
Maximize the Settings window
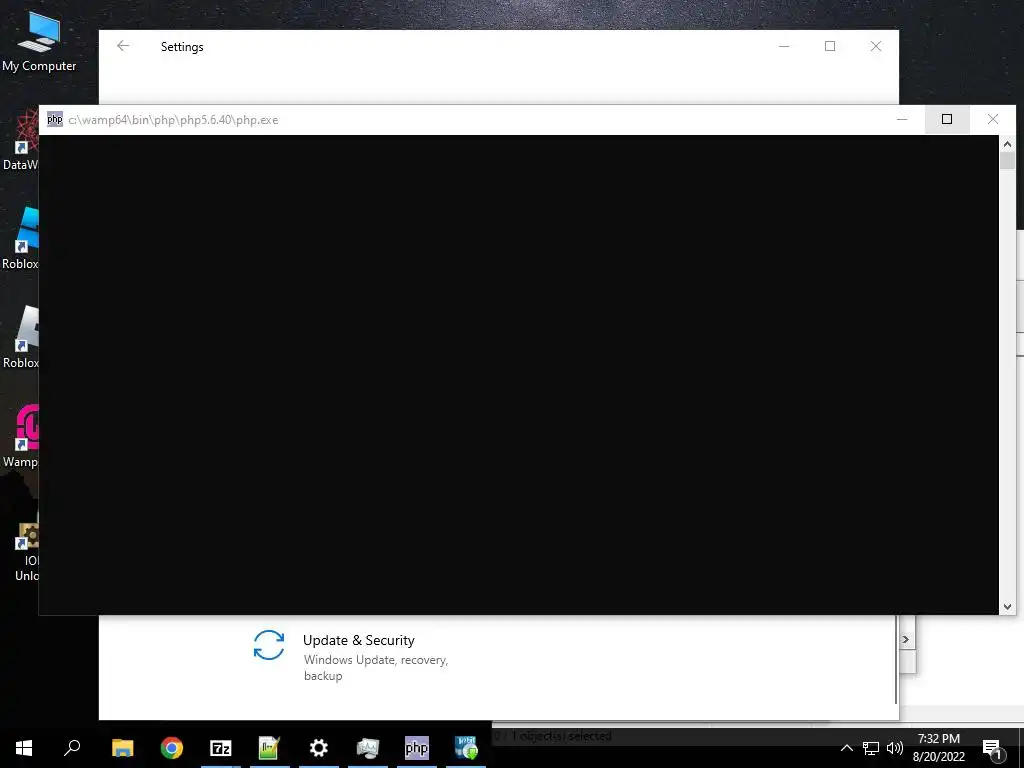click(830, 46)
